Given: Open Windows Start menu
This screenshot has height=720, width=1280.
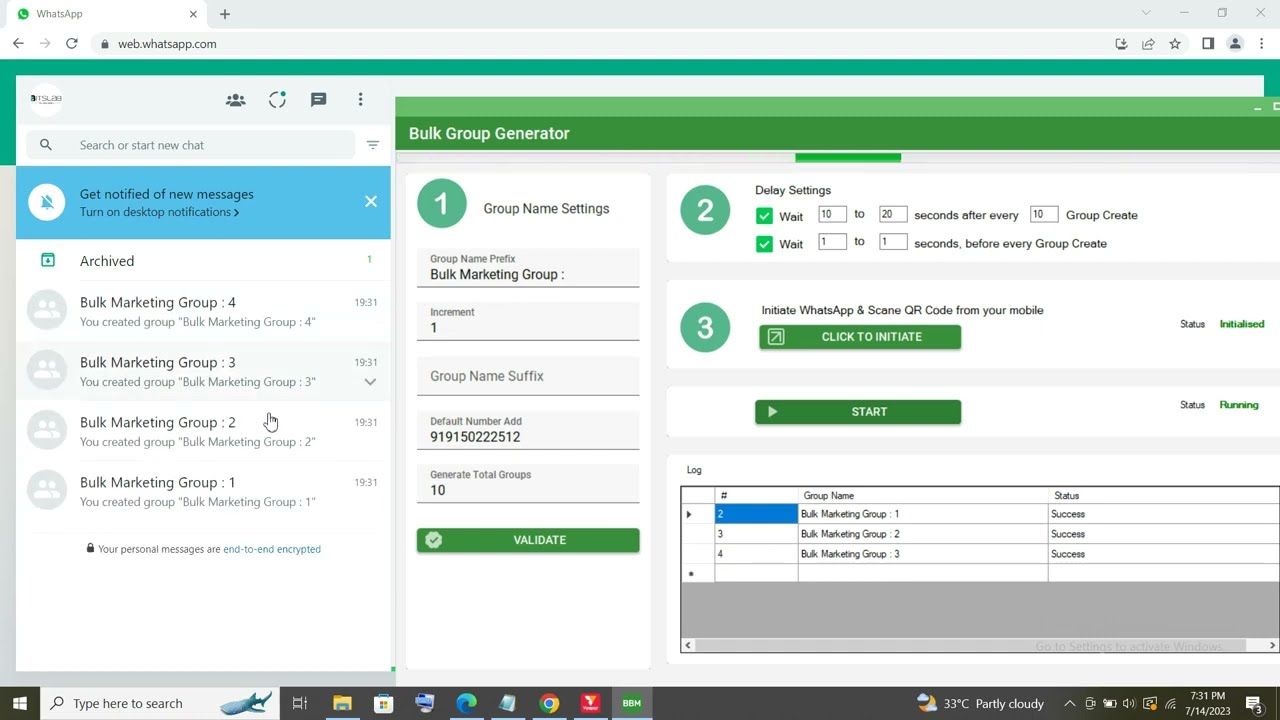Looking at the screenshot, I should [x=20, y=703].
